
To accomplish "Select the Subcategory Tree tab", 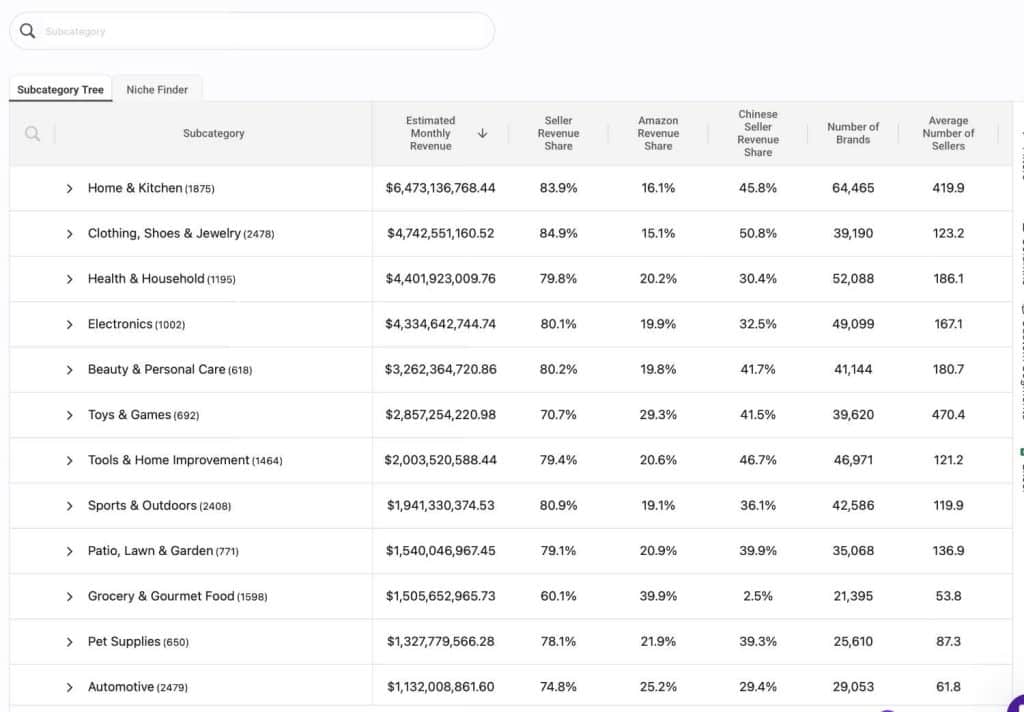I will [60, 89].
